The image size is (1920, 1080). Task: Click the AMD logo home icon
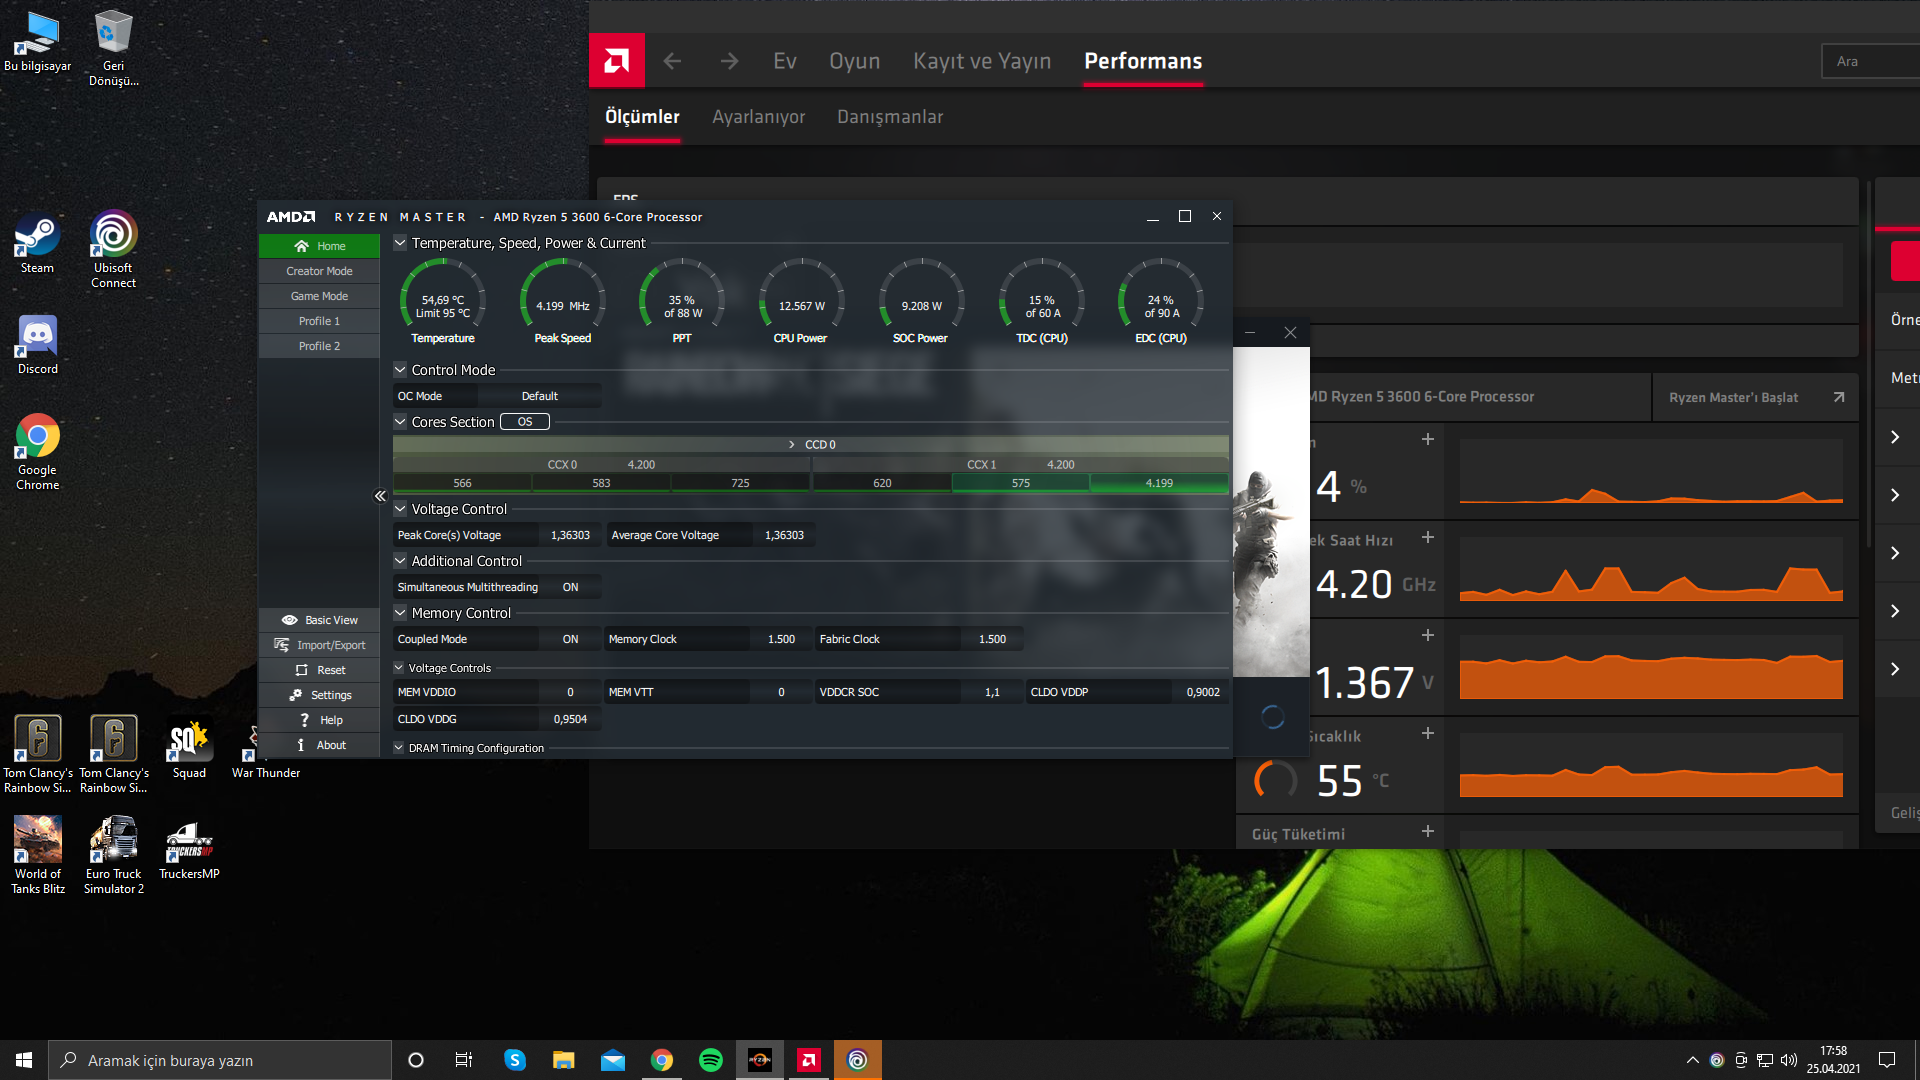coord(616,61)
